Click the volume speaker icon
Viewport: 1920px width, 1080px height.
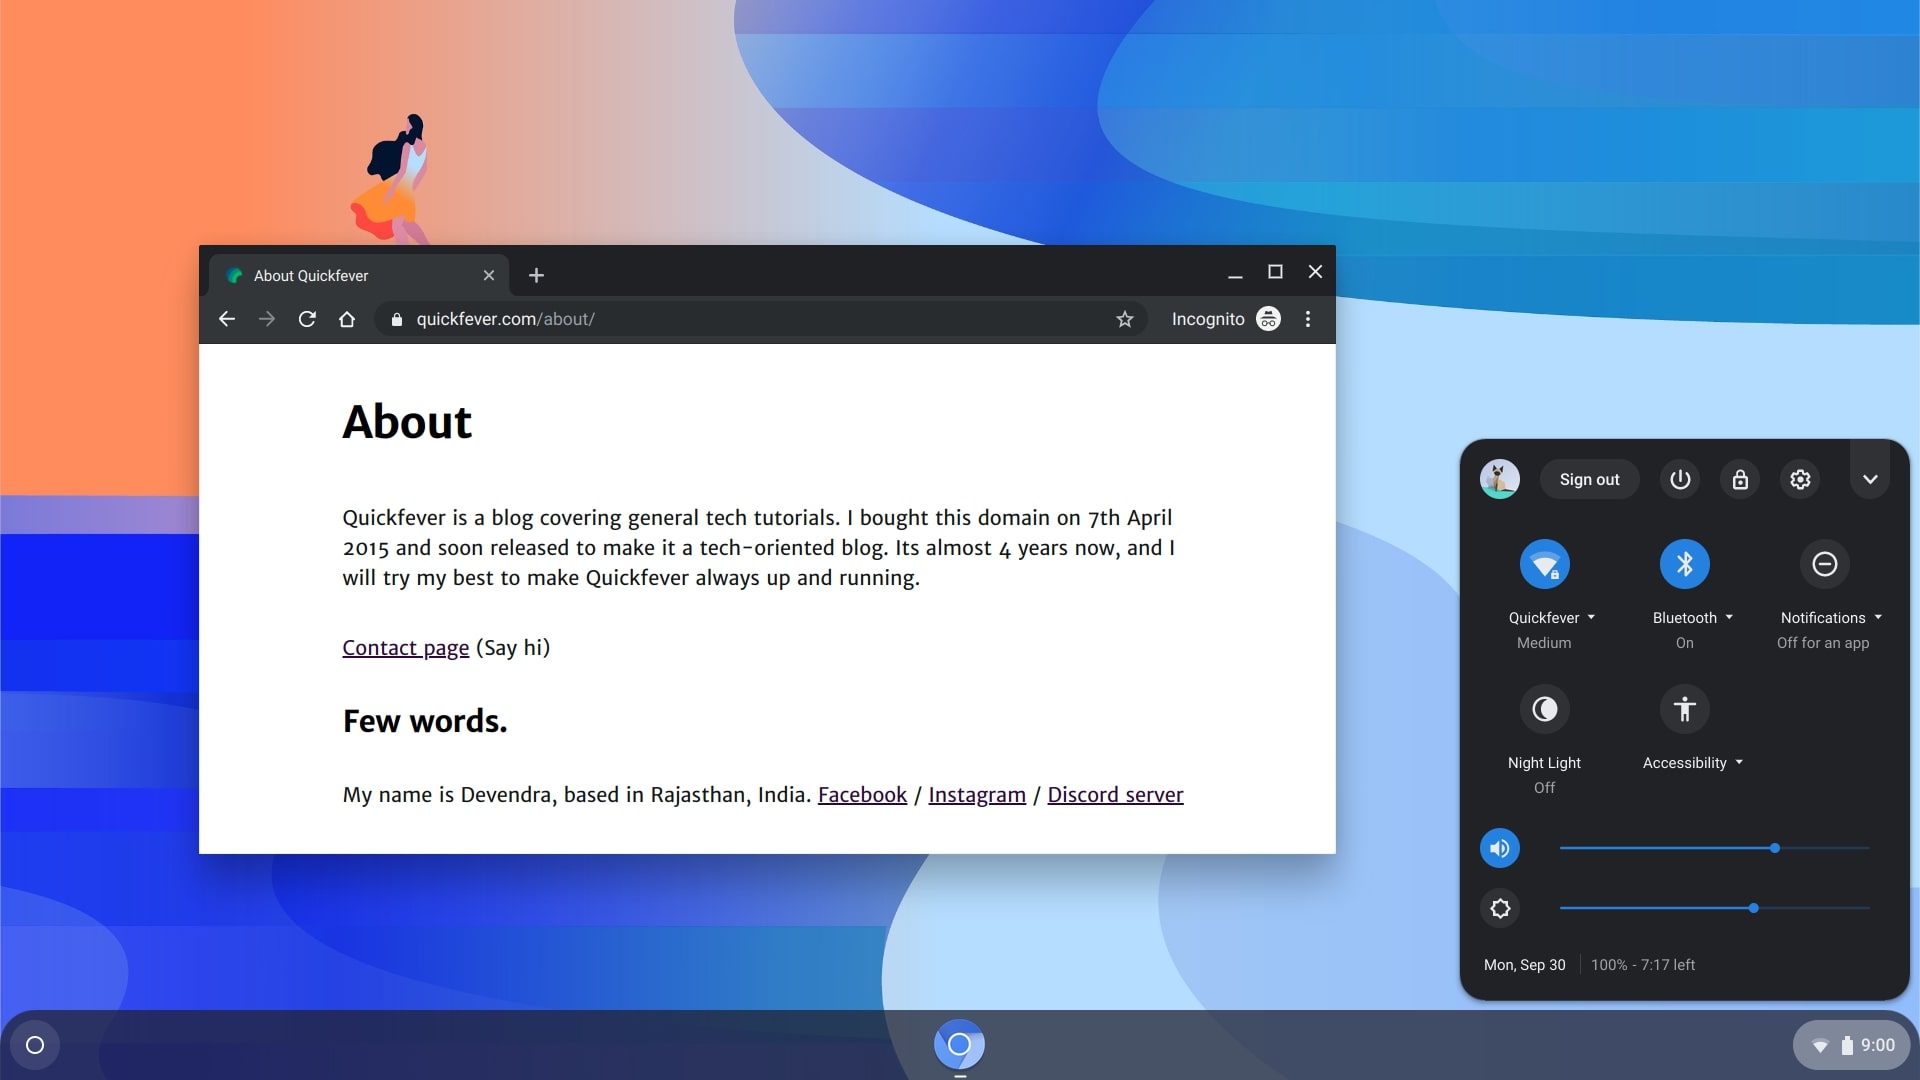(1499, 848)
